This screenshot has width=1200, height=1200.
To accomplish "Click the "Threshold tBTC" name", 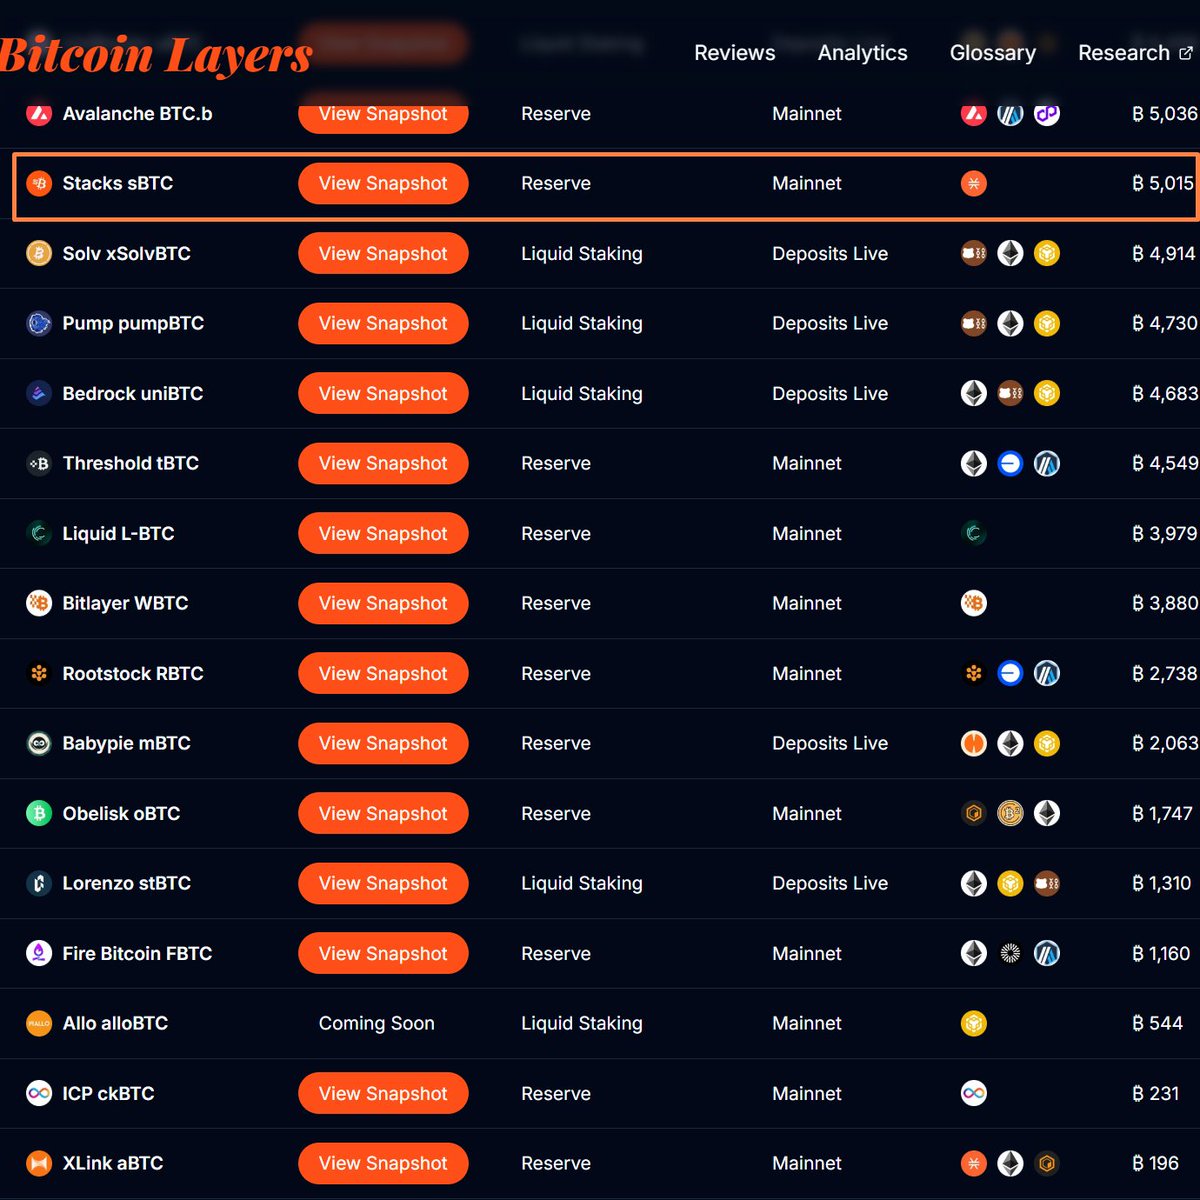I will [x=131, y=464].
